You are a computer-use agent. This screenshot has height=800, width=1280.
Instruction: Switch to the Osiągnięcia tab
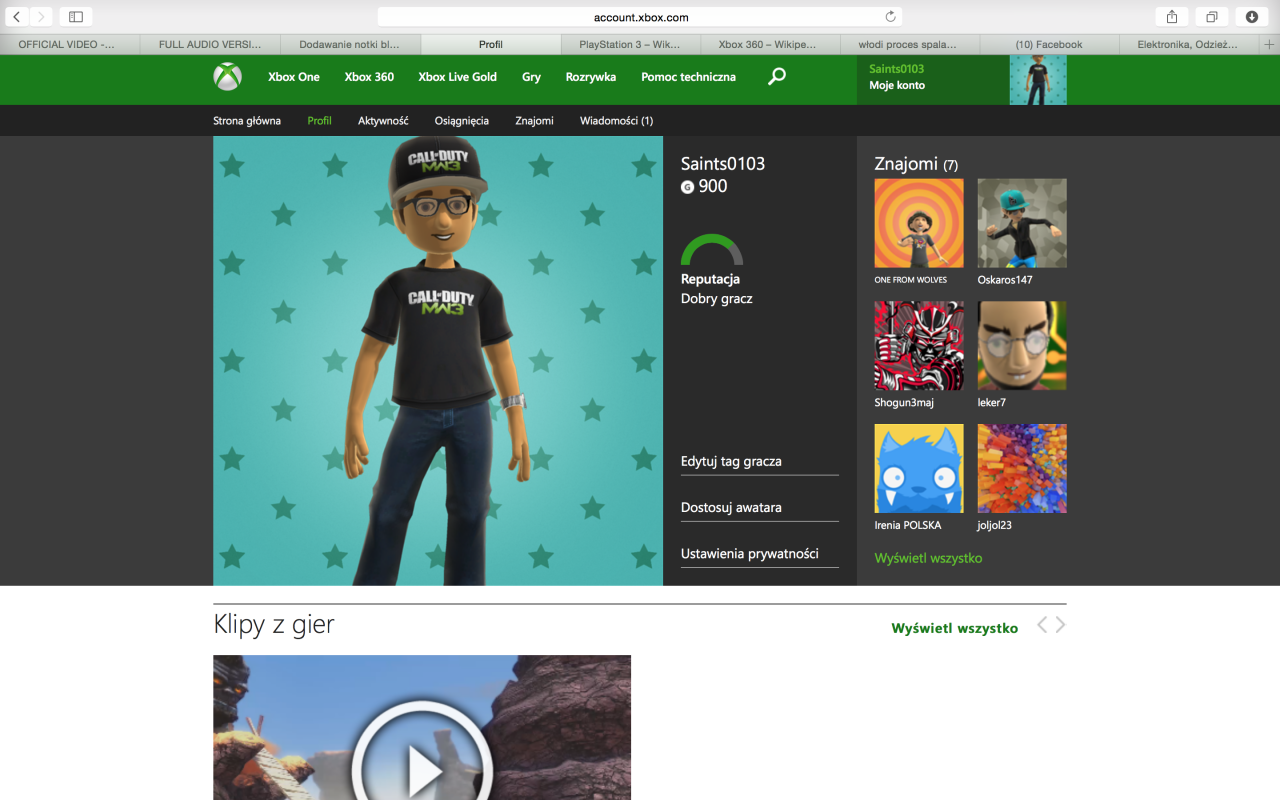tap(461, 120)
